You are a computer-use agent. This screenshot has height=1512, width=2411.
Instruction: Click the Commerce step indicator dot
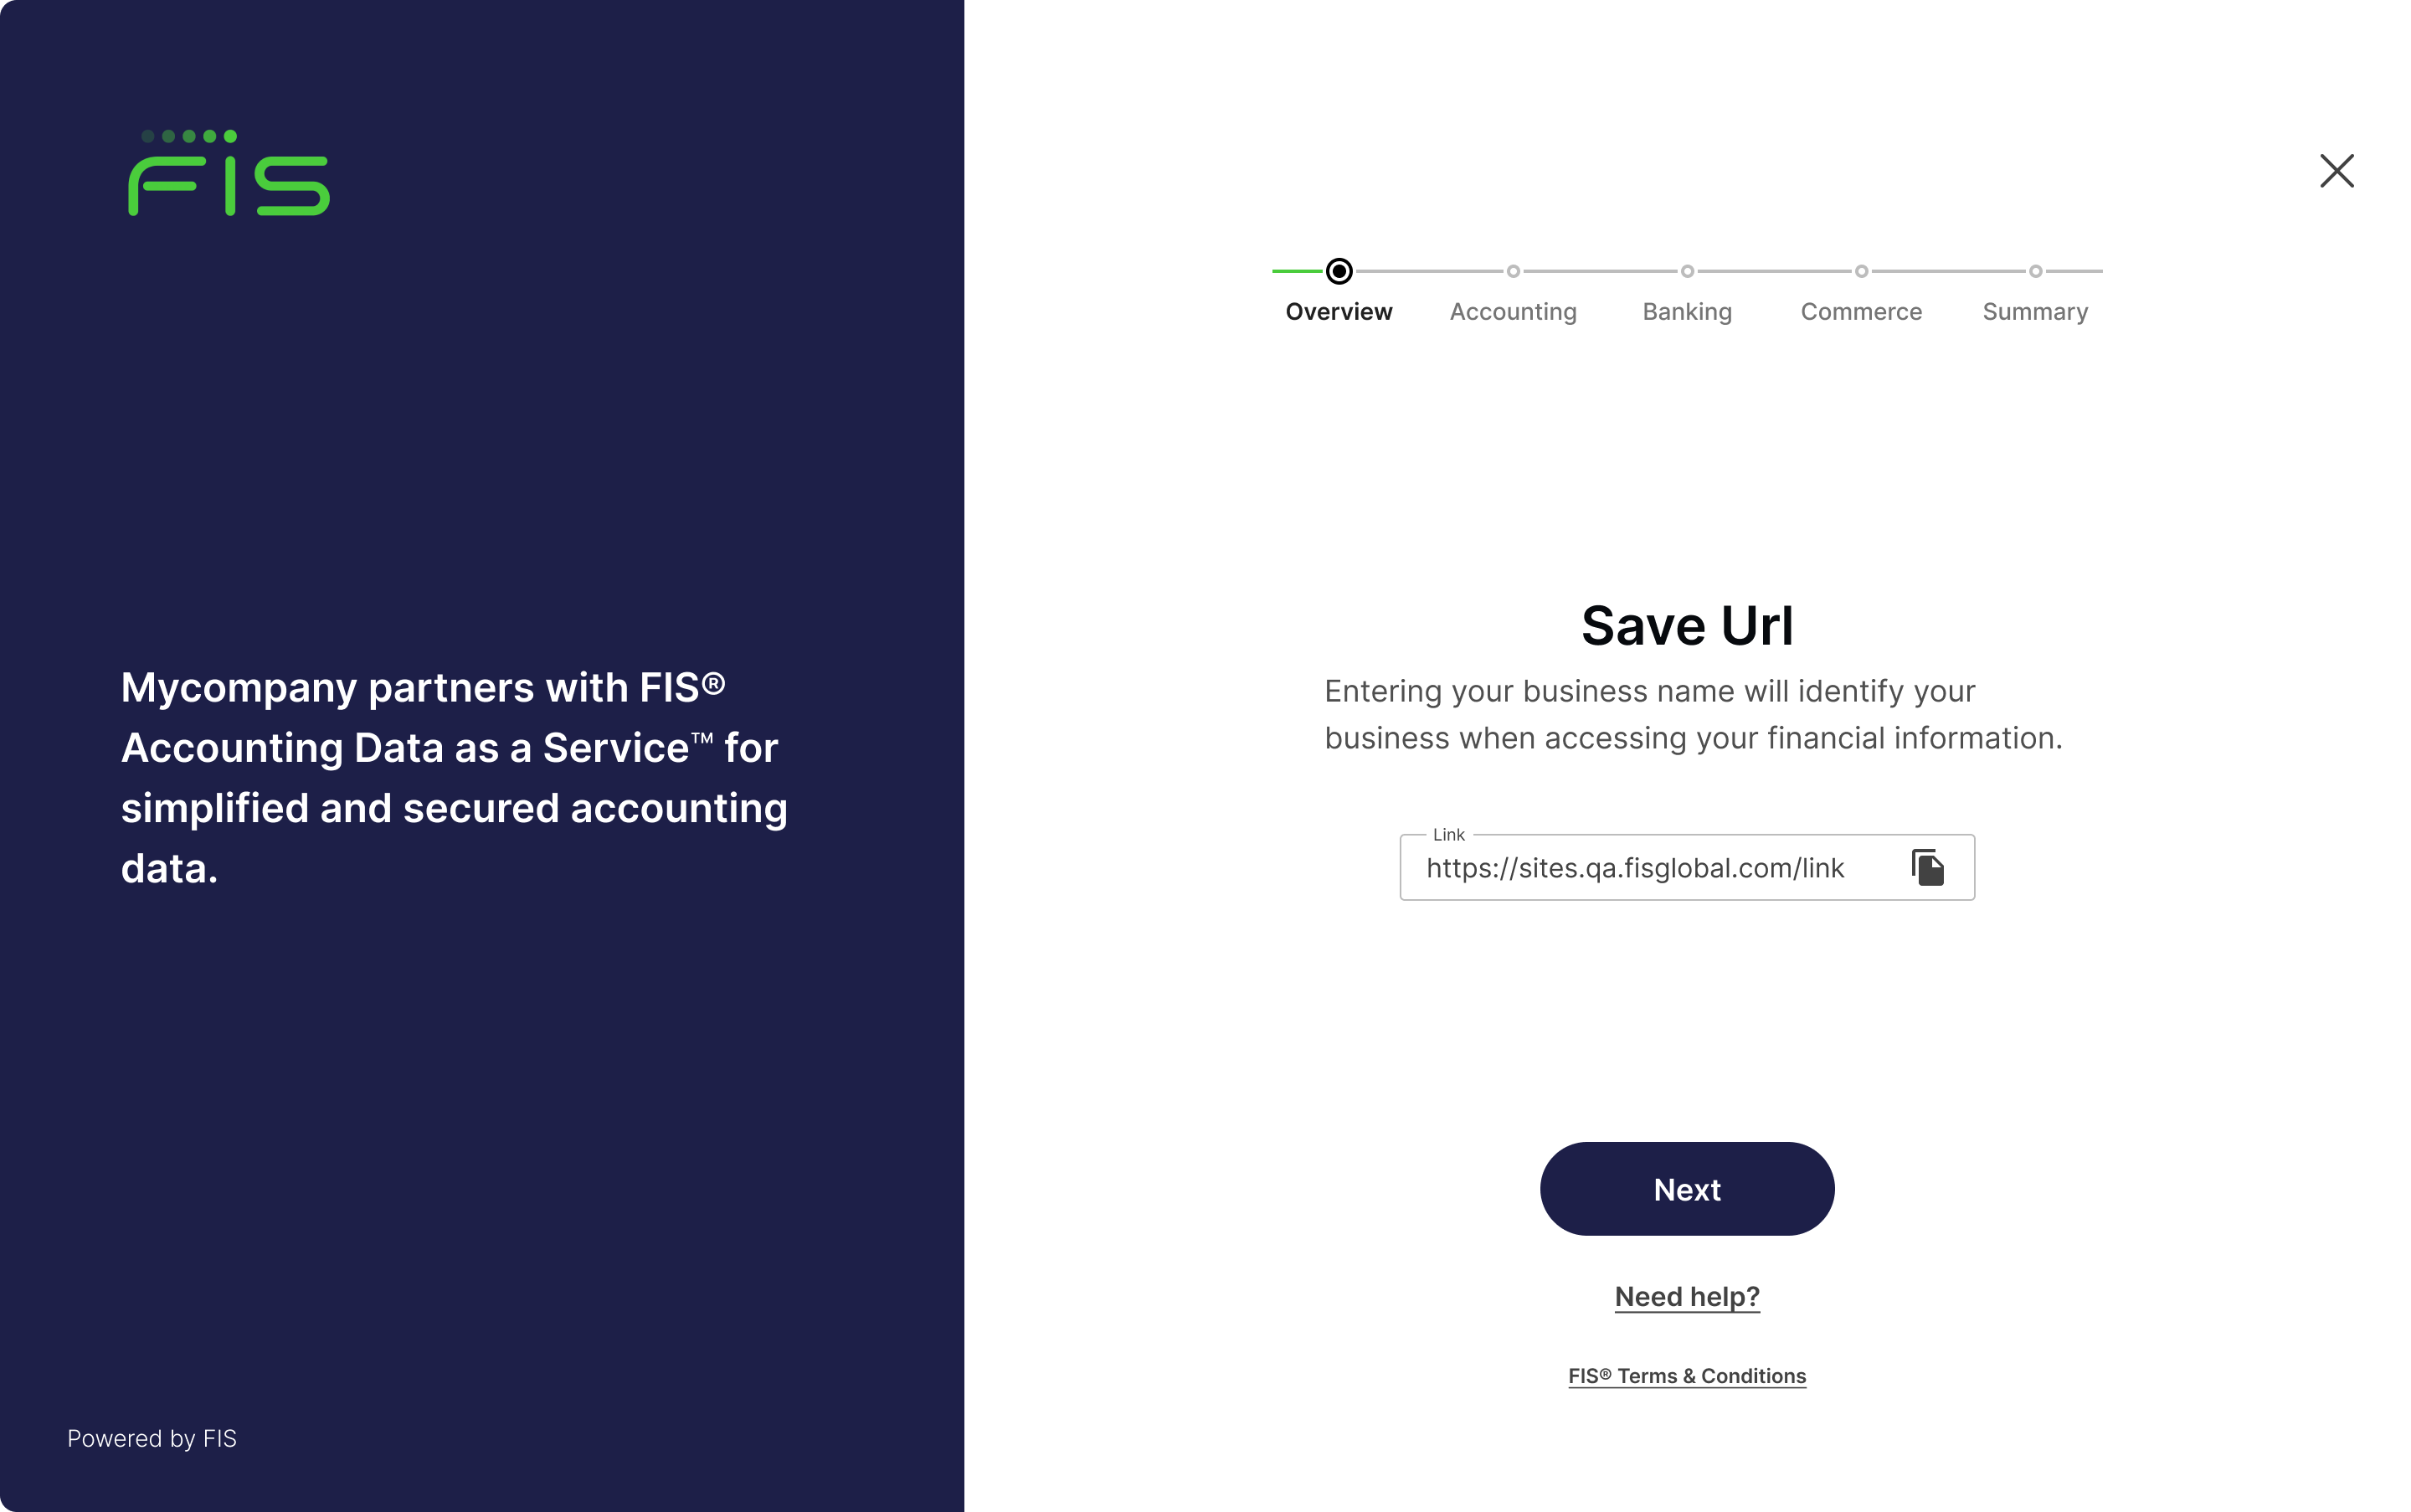pos(1860,270)
